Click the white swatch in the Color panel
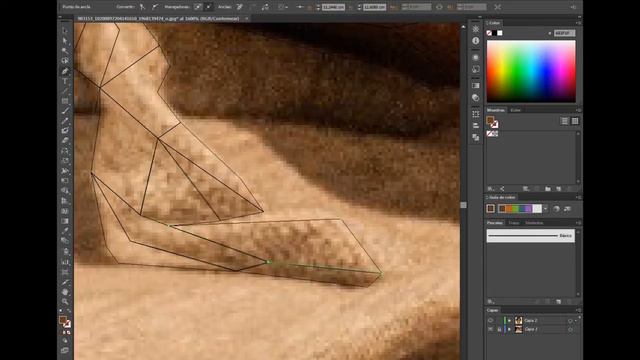The image size is (640, 360). point(500,33)
